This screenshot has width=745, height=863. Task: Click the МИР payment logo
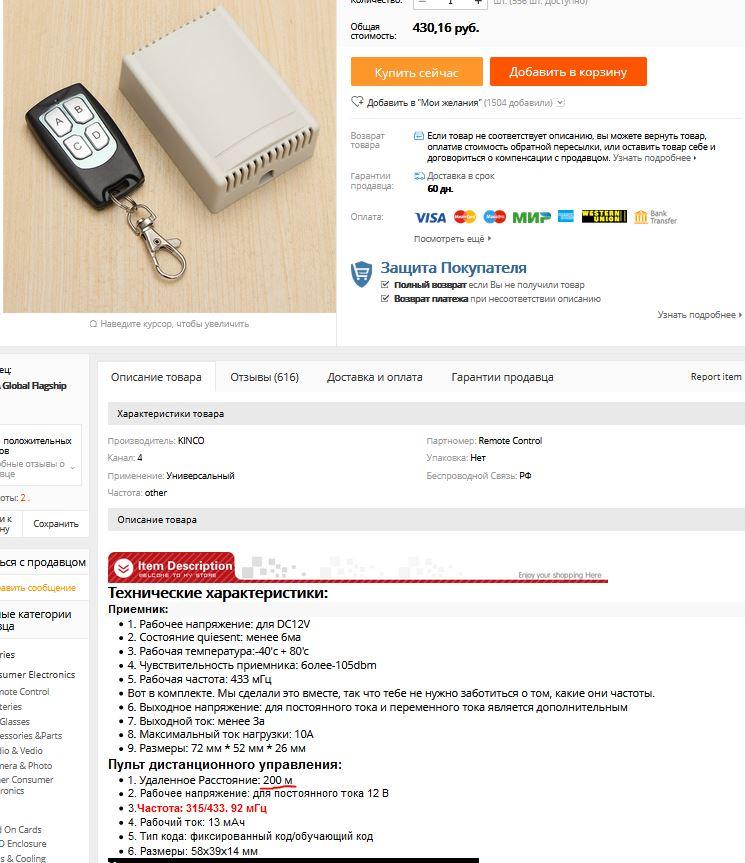tap(532, 217)
